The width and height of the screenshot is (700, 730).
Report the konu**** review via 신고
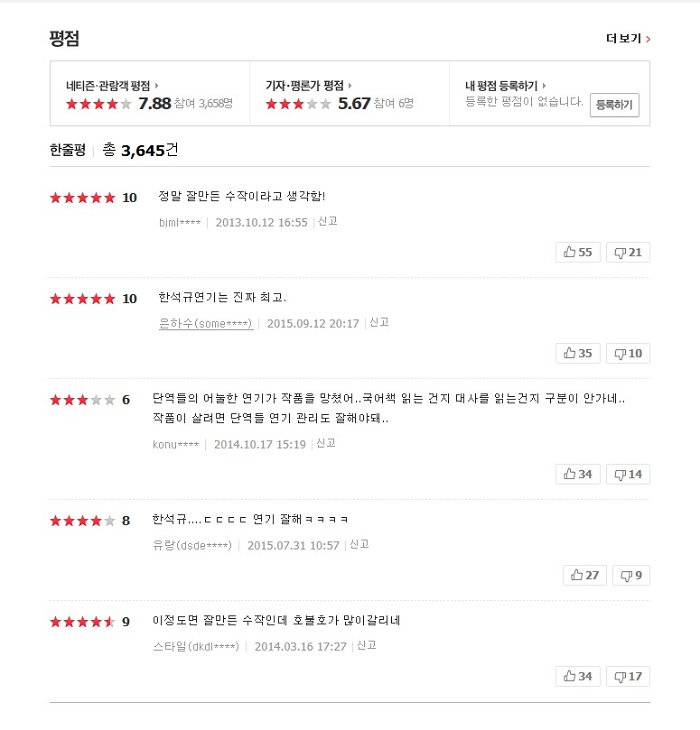(326, 443)
